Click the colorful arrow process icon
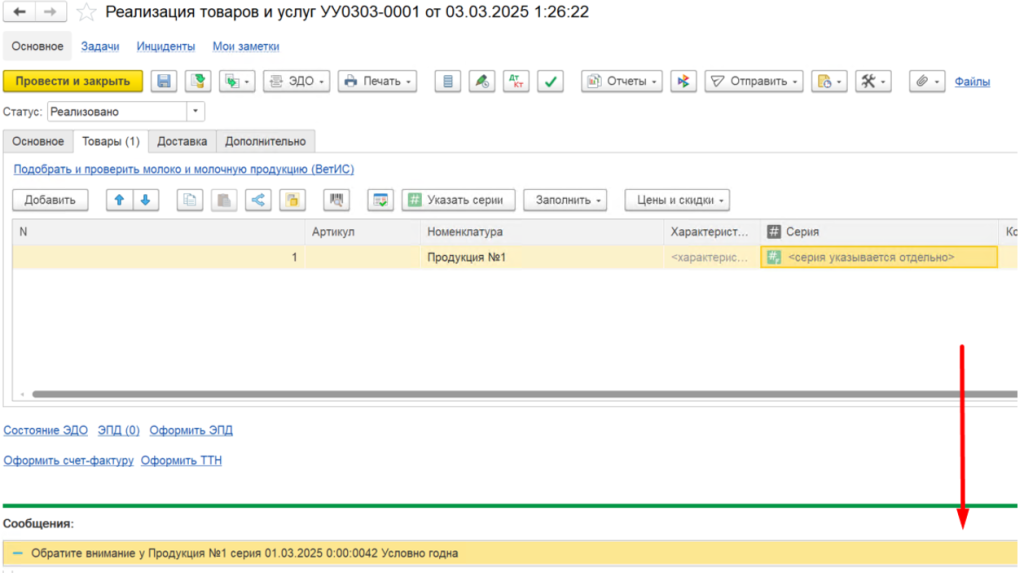Screen dimensions: 1024x573 tap(683, 81)
